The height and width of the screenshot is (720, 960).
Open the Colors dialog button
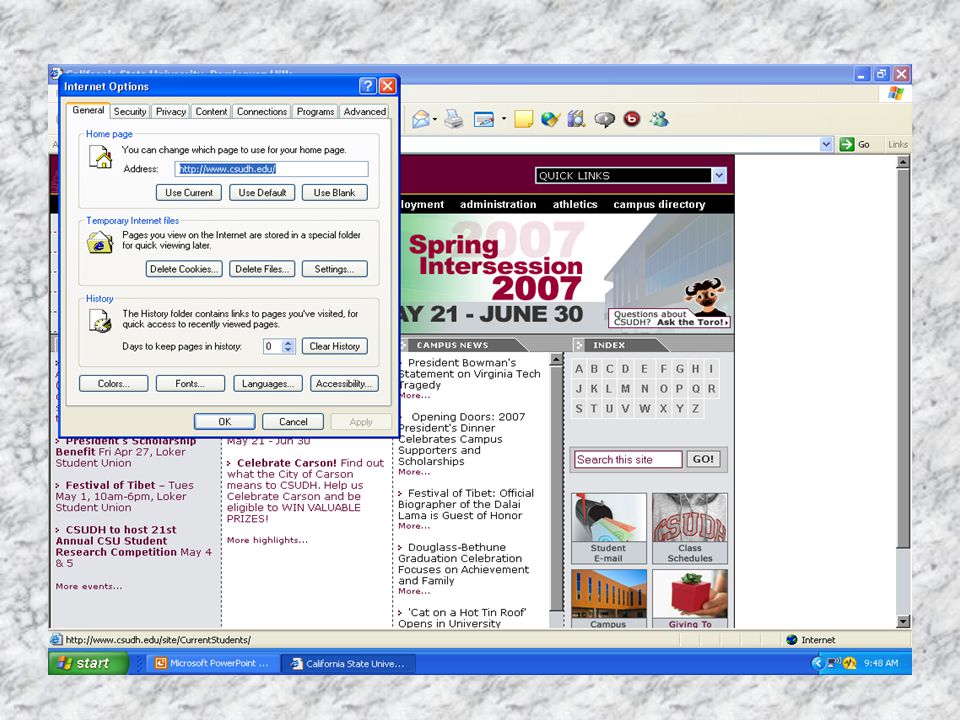113,384
